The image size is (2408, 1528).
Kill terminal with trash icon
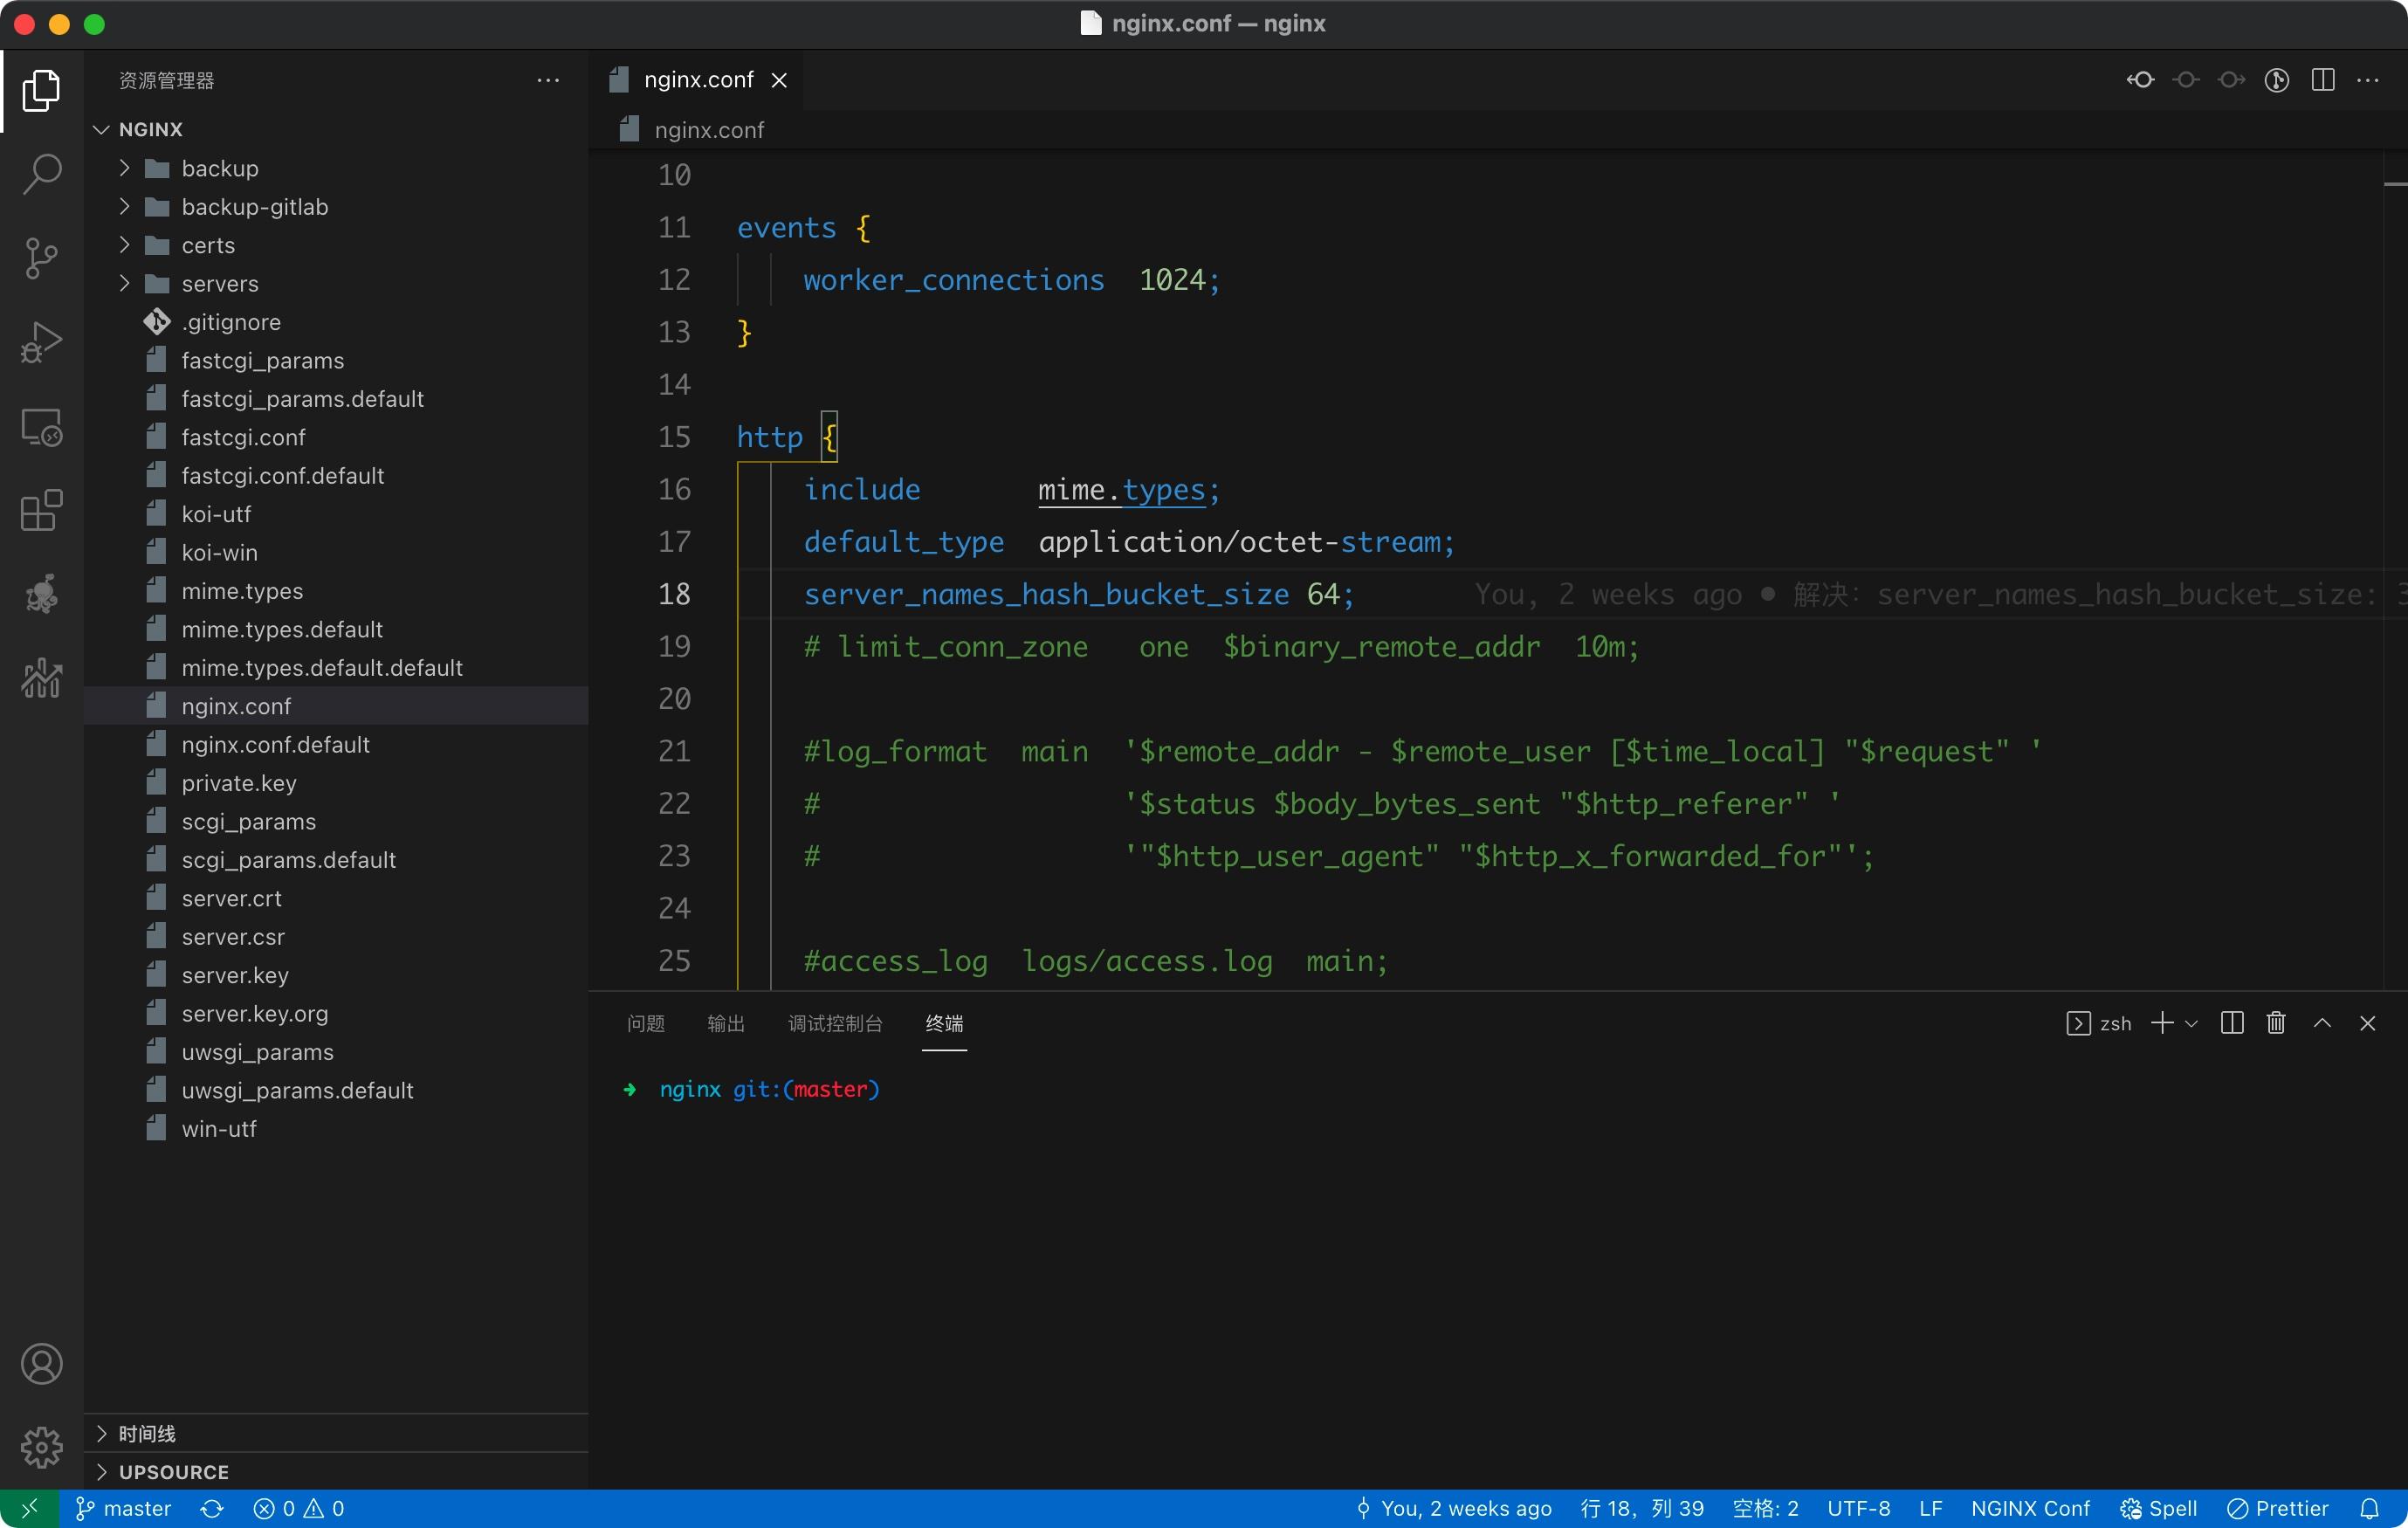pos(2276,1023)
